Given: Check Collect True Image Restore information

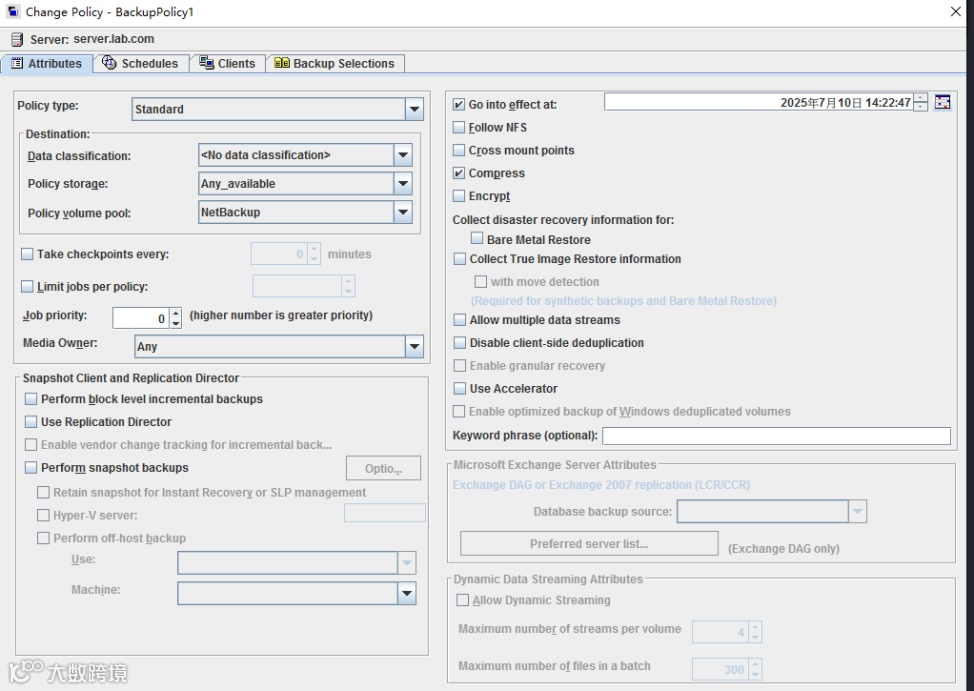Looking at the screenshot, I should (x=460, y=259).
